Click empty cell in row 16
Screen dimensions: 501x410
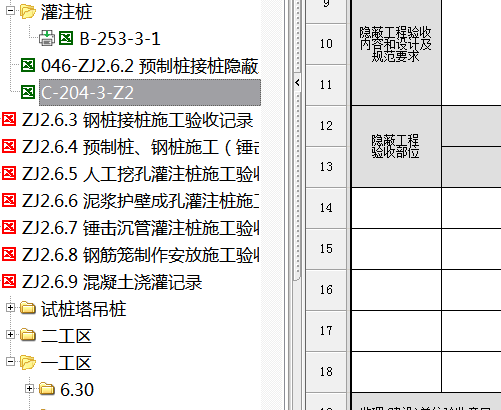pos(396,290)
